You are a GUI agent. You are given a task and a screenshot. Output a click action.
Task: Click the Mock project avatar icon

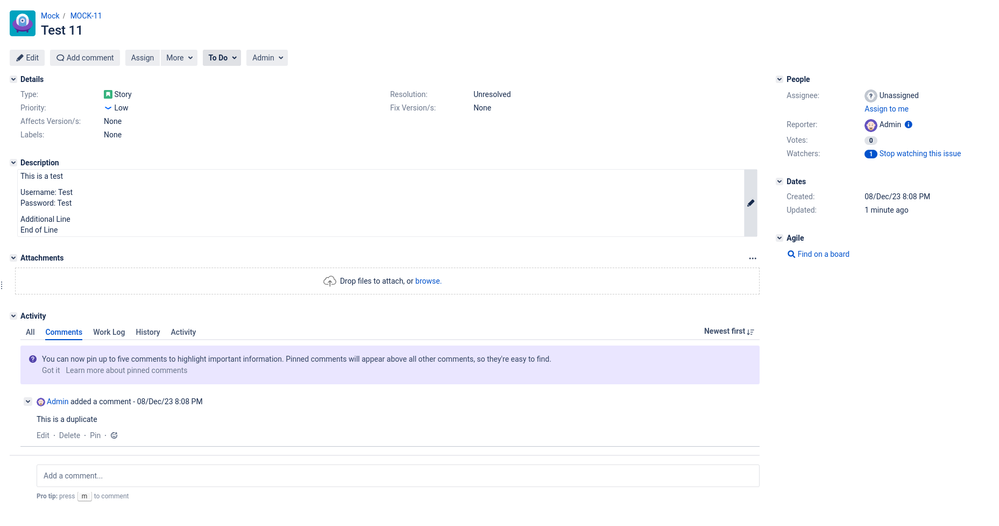[22, 23]
